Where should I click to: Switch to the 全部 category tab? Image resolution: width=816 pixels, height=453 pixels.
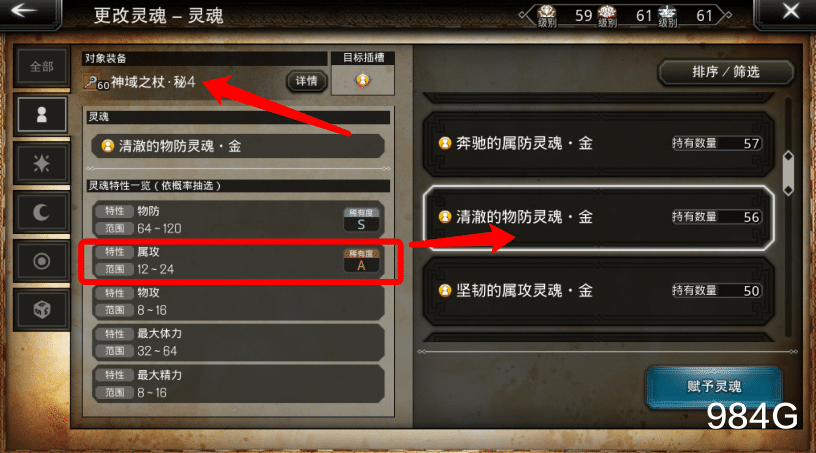click(42, 67)
